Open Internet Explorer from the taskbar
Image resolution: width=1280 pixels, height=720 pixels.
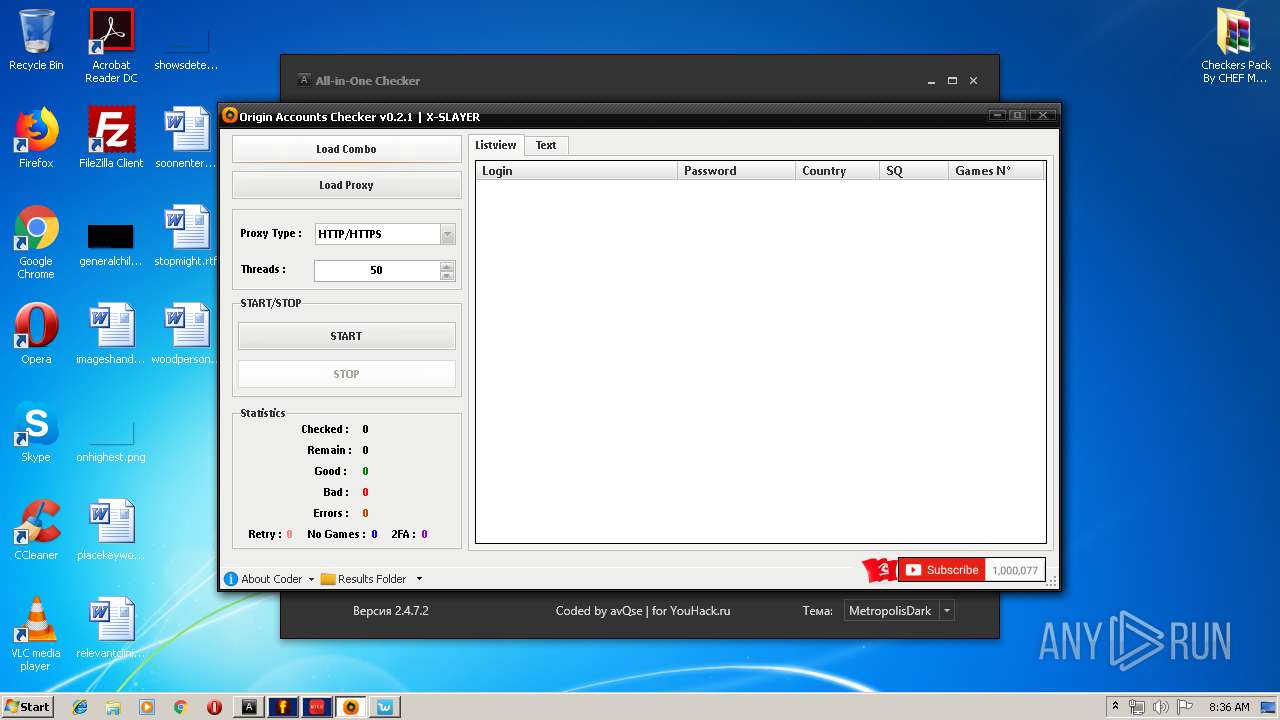[80, 707]
